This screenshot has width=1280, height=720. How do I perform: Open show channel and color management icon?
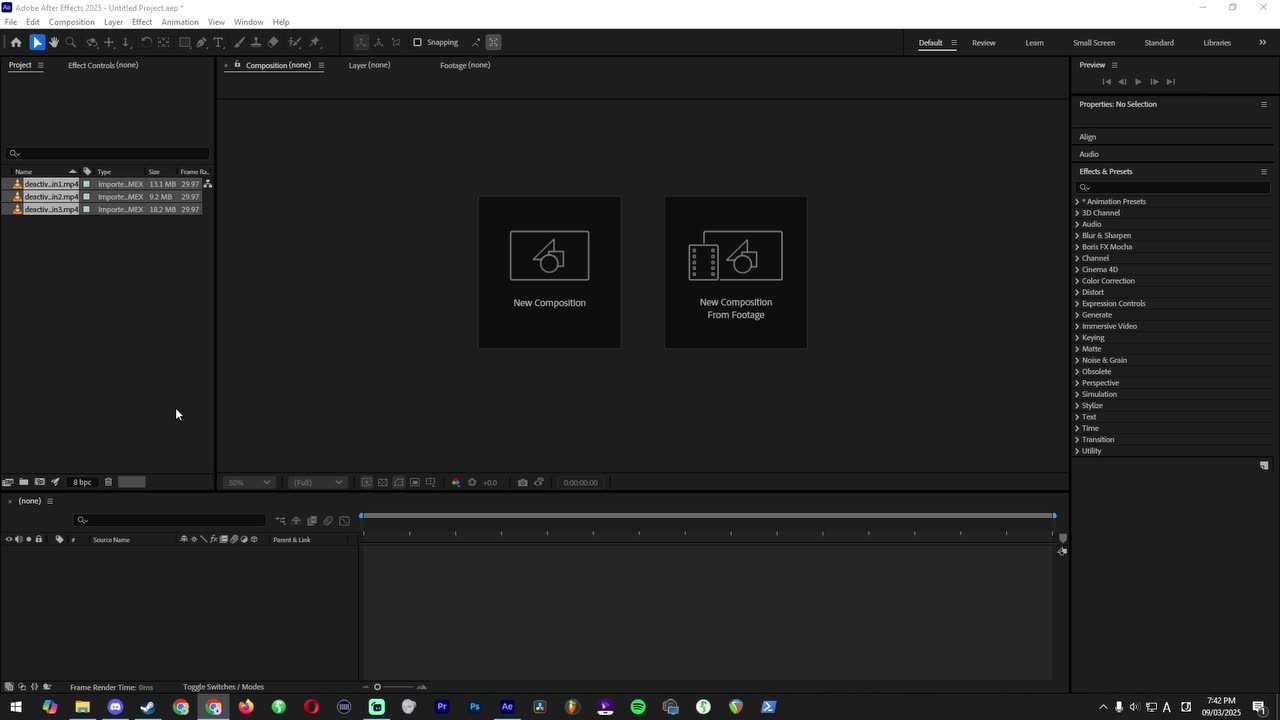456,482
